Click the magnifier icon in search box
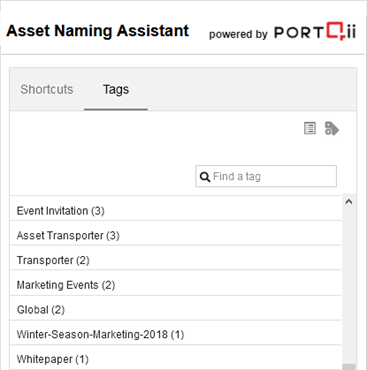 point(205,176)
